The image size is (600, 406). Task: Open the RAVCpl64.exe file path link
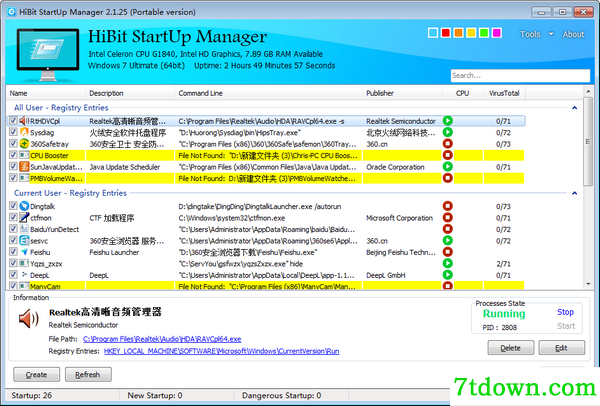162,339
